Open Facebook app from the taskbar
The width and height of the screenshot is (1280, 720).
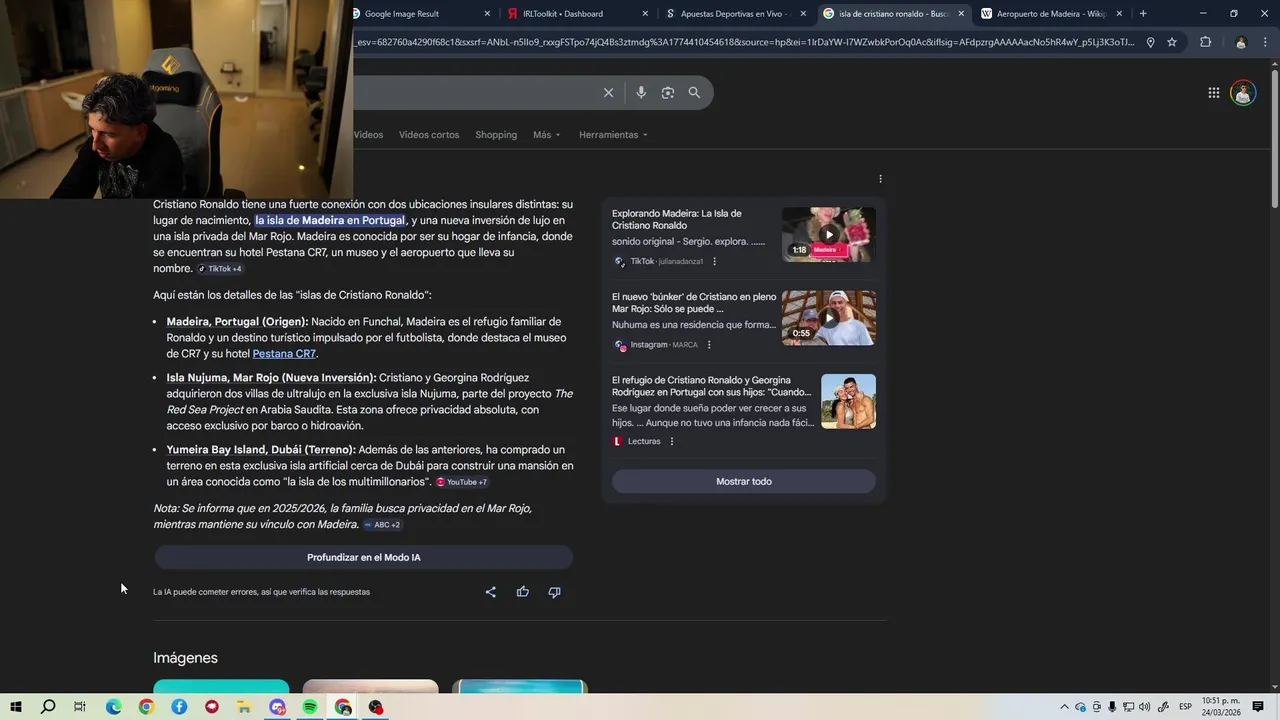click(179, 707)
